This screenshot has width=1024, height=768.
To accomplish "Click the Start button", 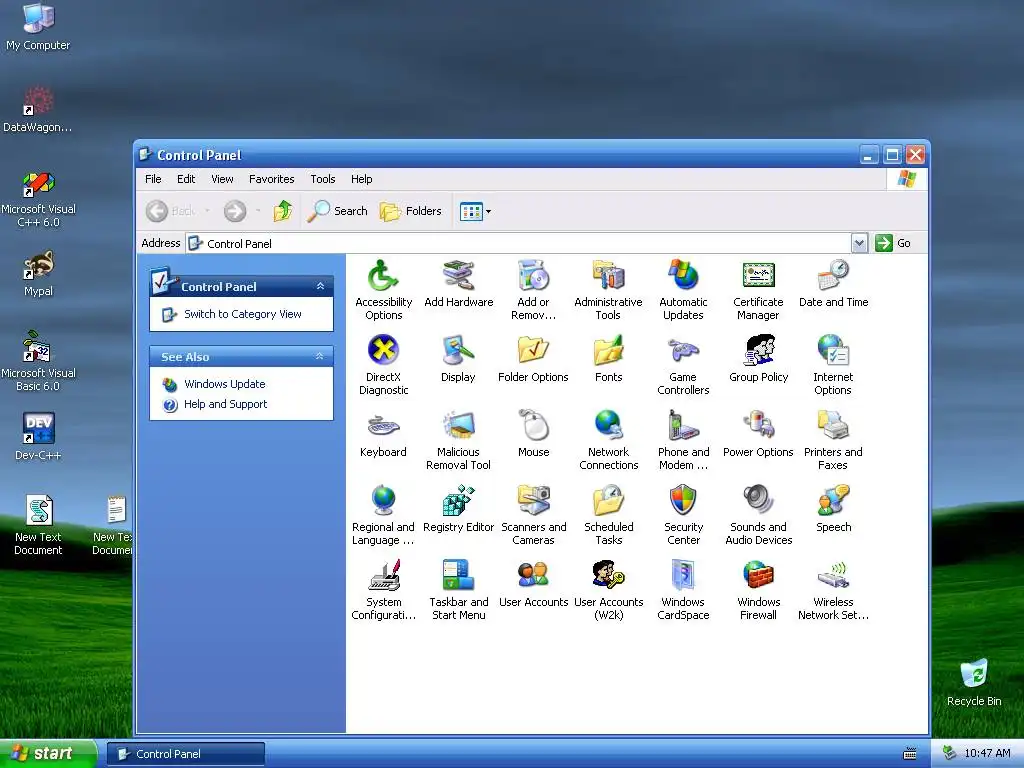I will pos(48,754).
